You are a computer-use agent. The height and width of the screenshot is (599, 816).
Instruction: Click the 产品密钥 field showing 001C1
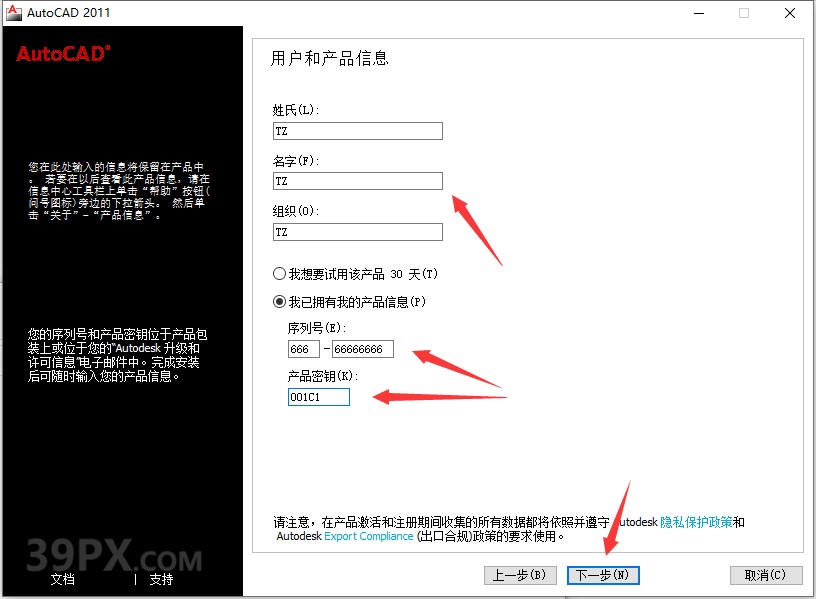tap(318, 396)
